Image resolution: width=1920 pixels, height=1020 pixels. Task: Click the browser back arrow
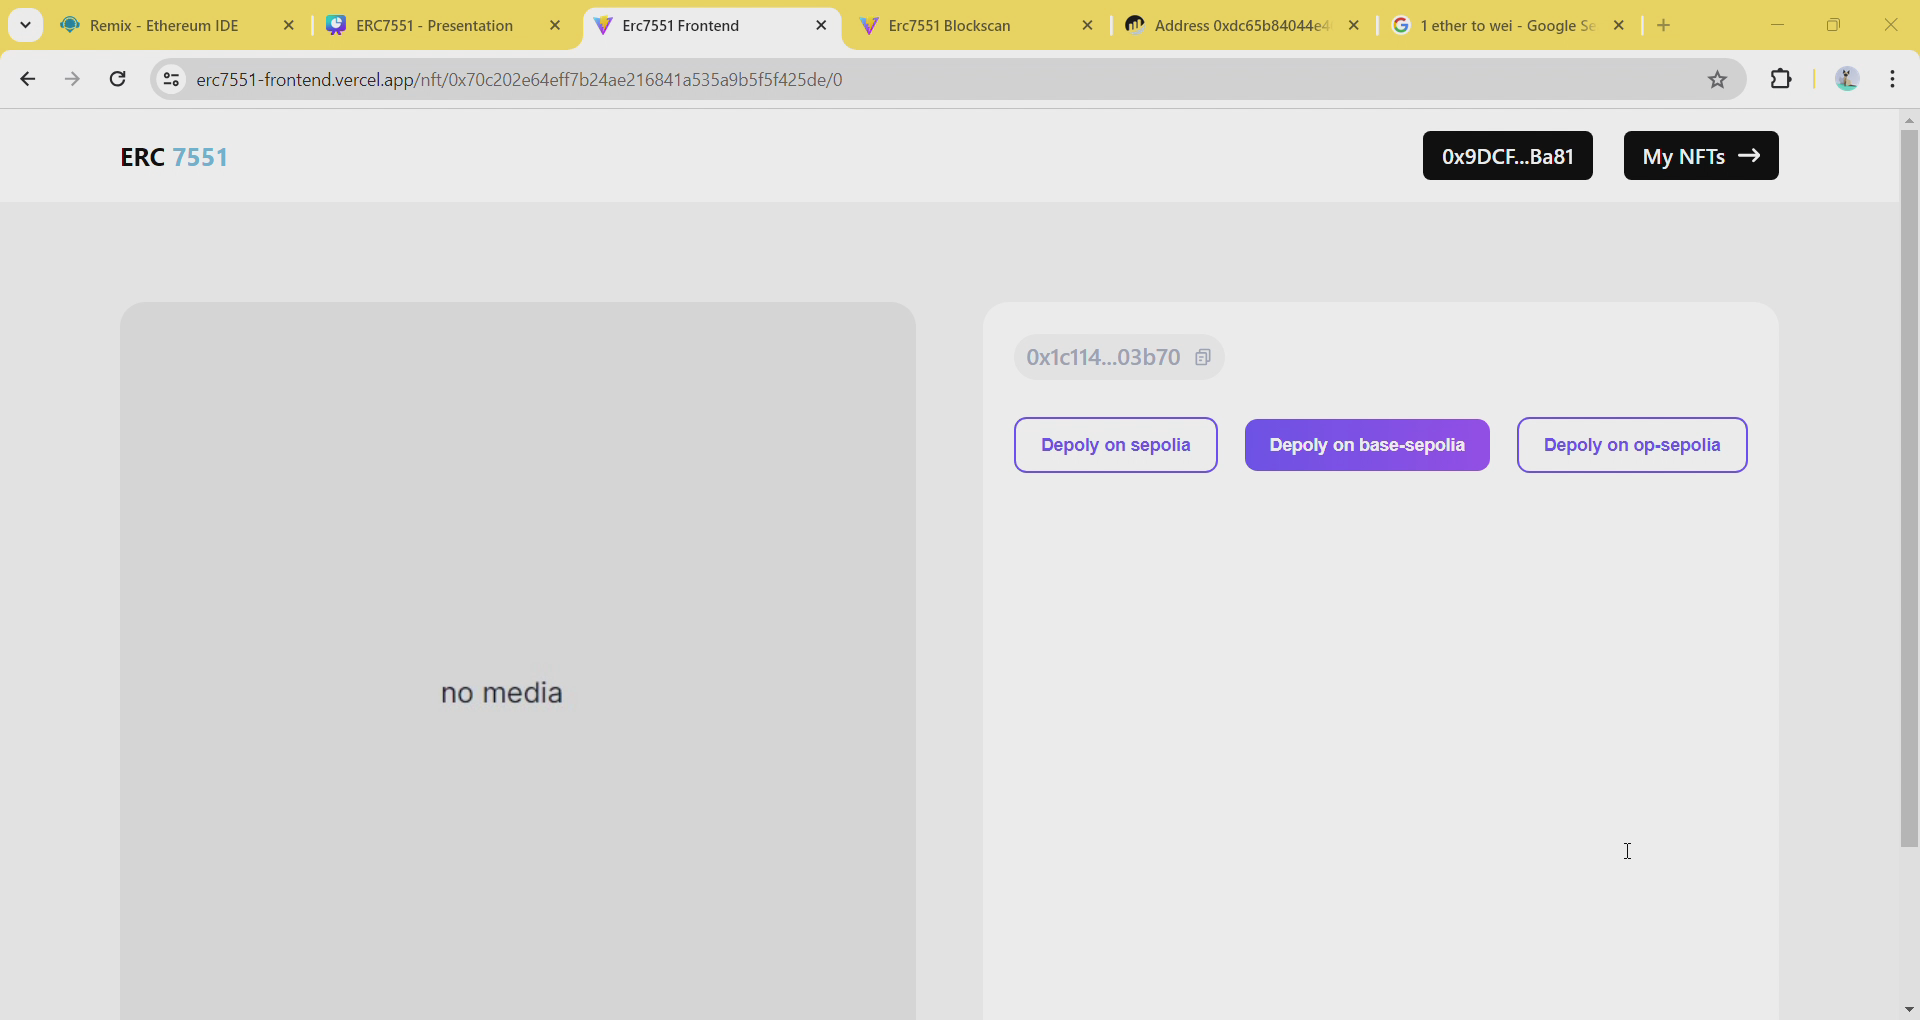click(28, 79)
